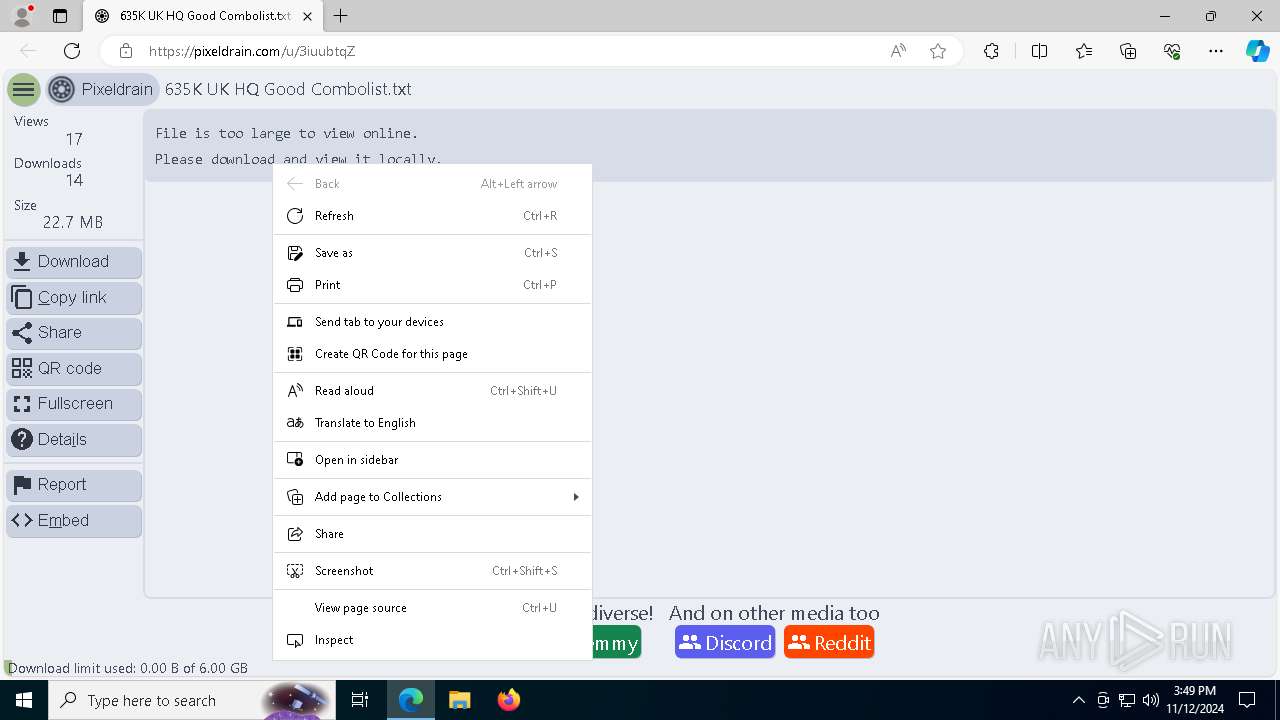Choose View page source
Screen dimensions: 1280x720
point(432,608)
